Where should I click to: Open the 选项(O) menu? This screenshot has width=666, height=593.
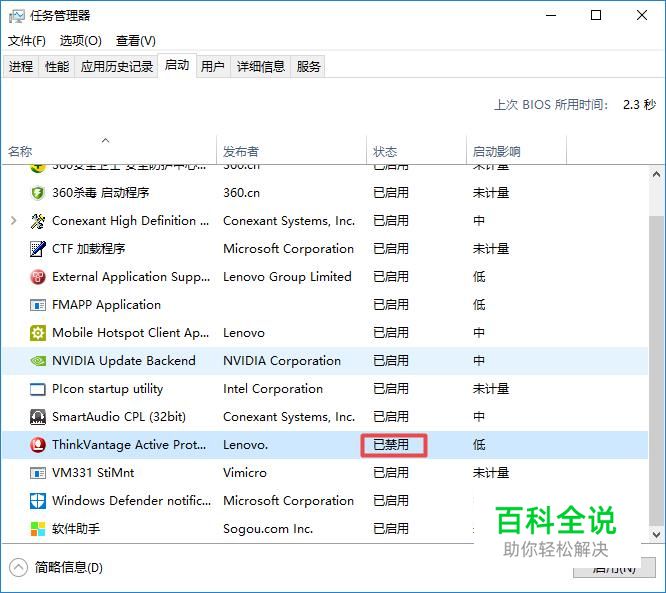pos(81,41)
